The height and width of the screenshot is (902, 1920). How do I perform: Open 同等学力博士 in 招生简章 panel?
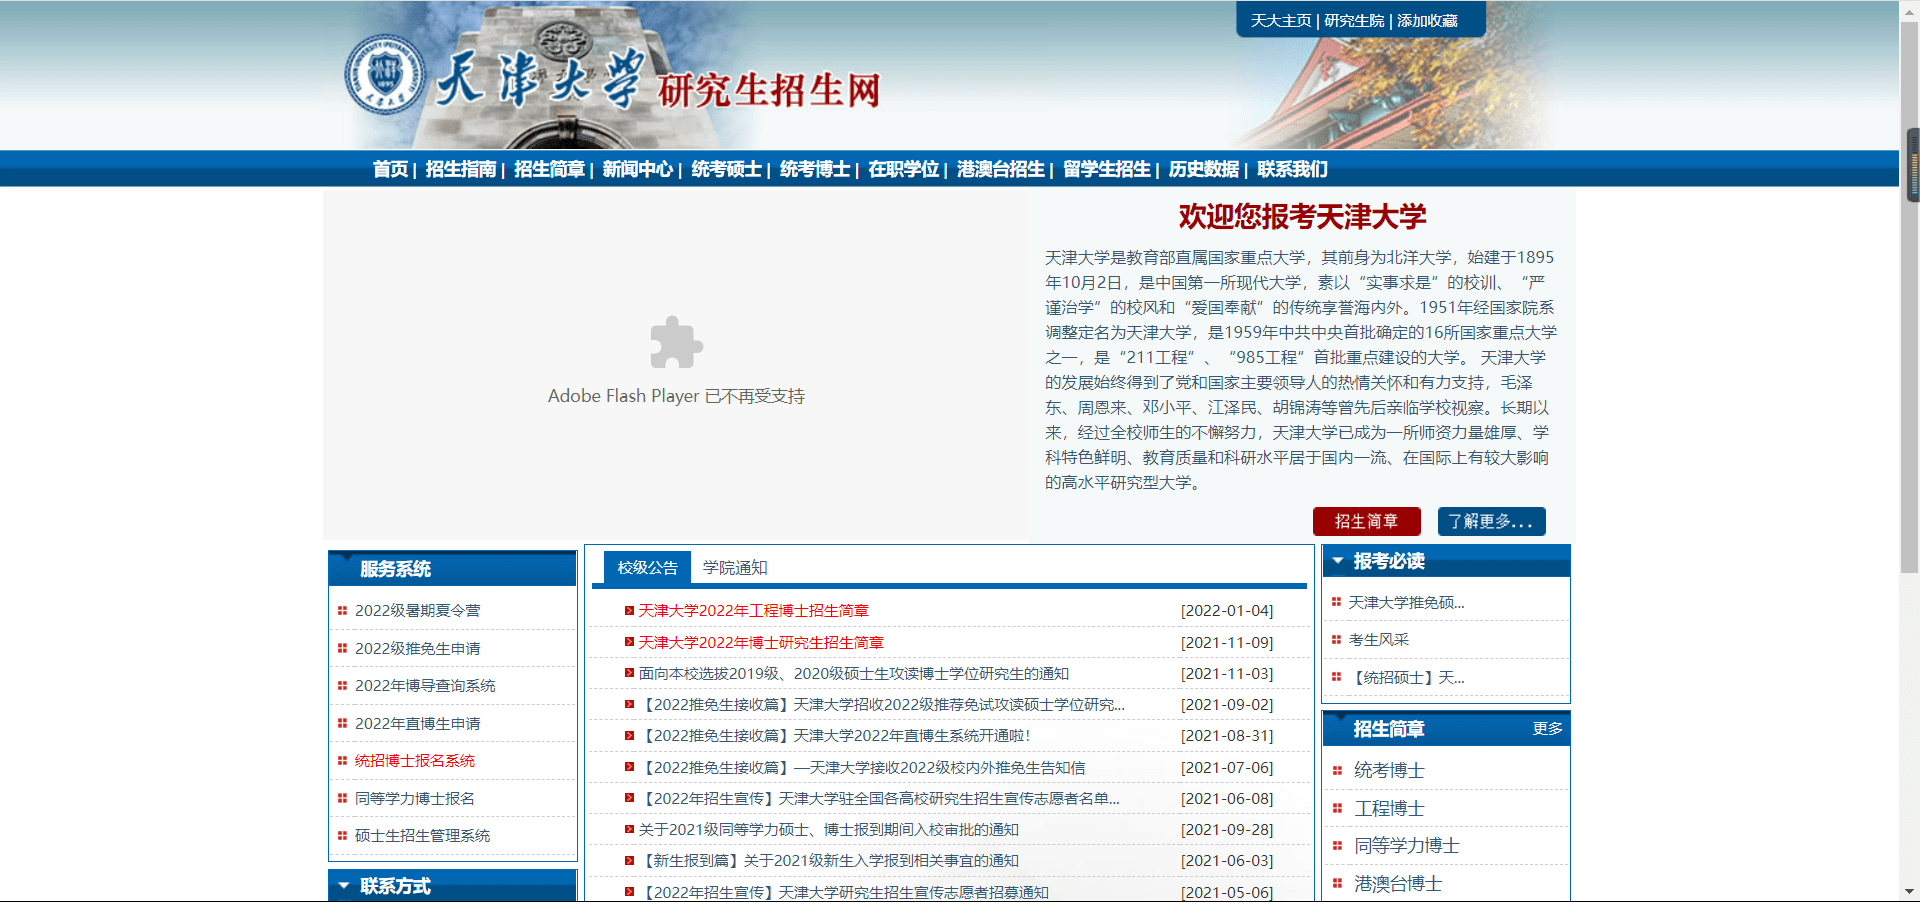(x=1407, y=845)
